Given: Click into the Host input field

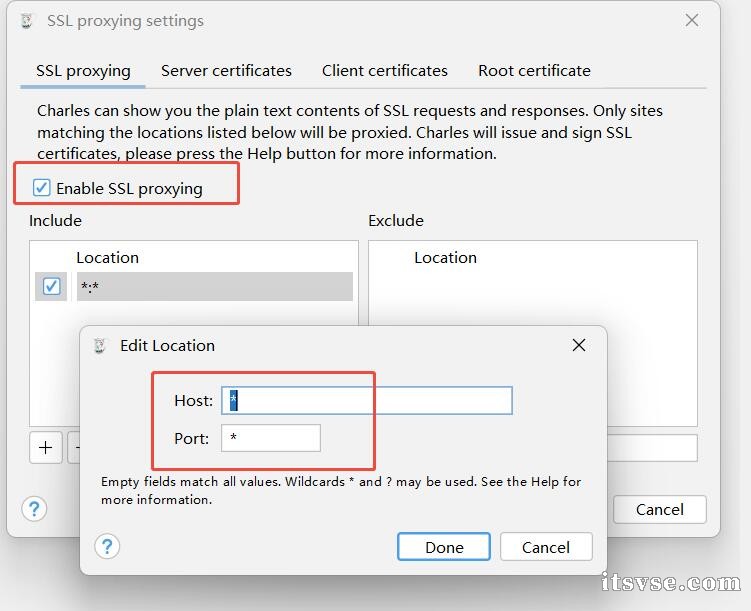Looking at the screenshot, I should pos(367,401).
